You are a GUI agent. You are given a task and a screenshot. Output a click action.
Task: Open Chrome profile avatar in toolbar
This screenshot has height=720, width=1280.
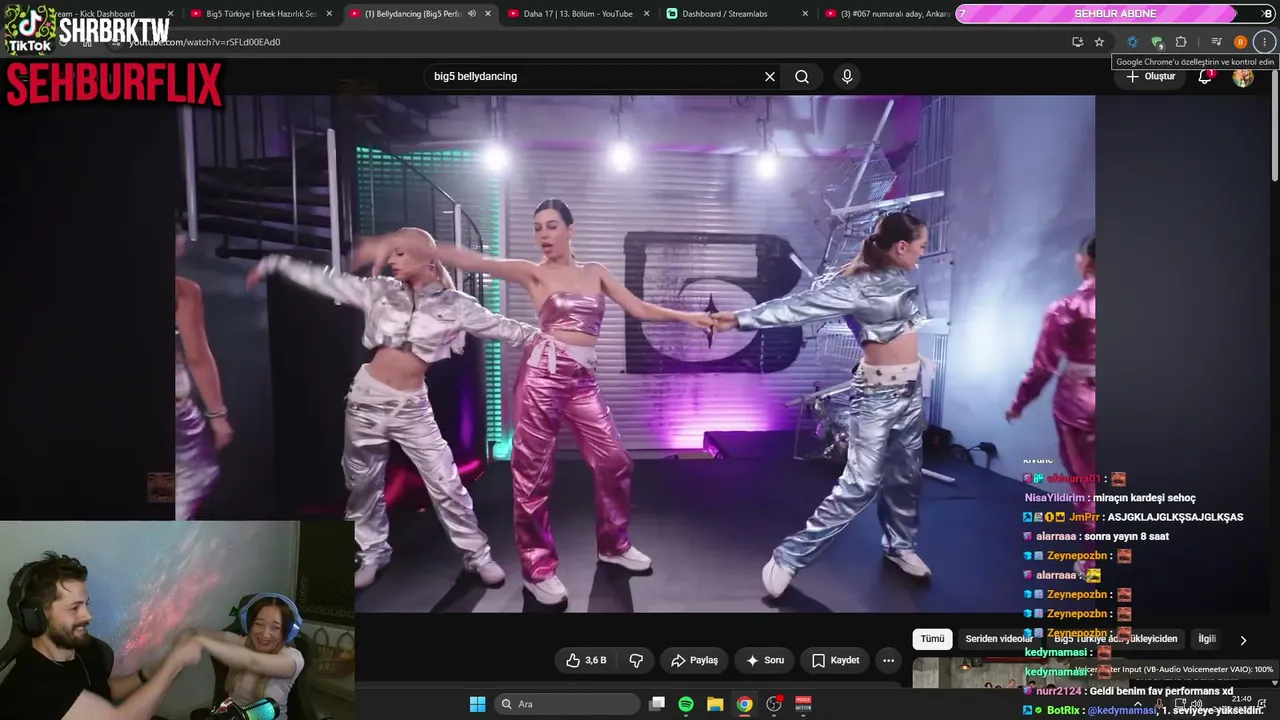tap(1241, 42)
